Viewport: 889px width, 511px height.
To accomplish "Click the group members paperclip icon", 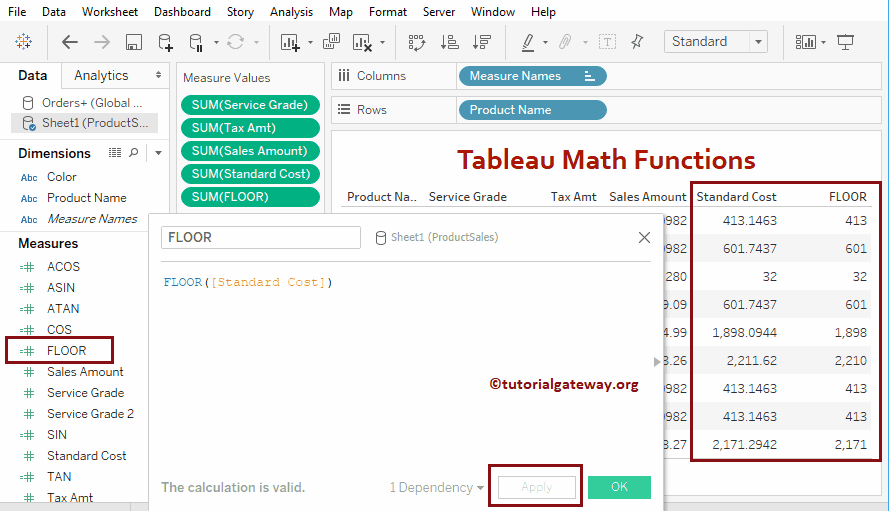I will coord(565,42).
